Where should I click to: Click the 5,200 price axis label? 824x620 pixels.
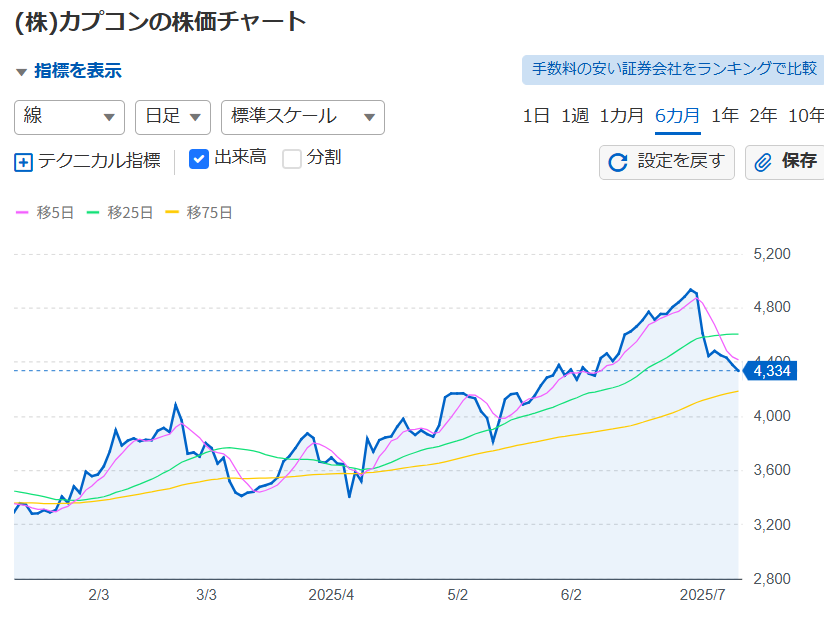771,254
